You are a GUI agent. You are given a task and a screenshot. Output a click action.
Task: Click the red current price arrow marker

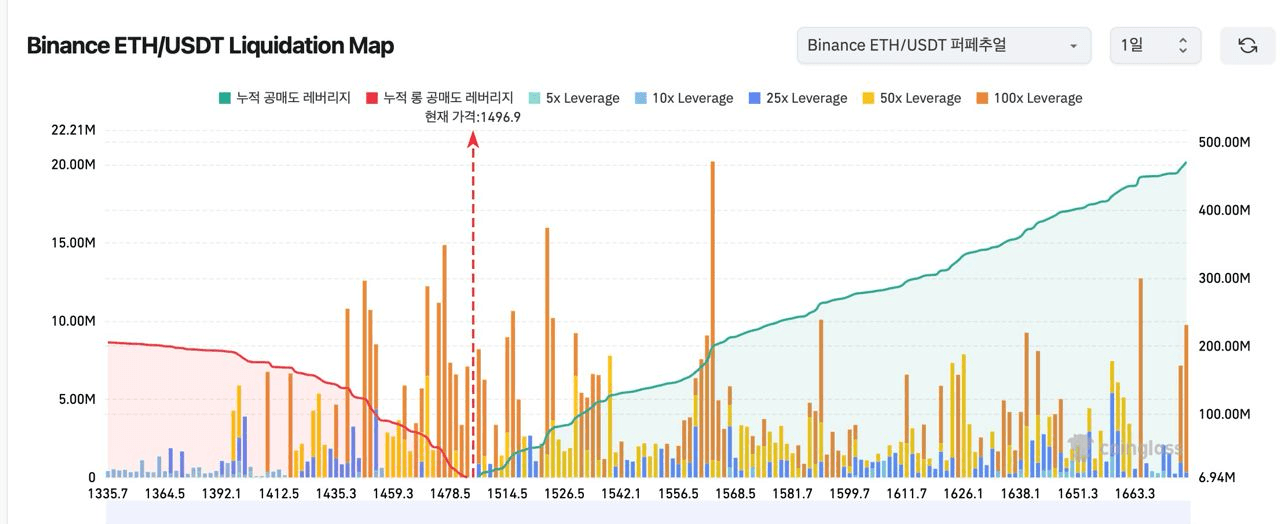(473, 140)
